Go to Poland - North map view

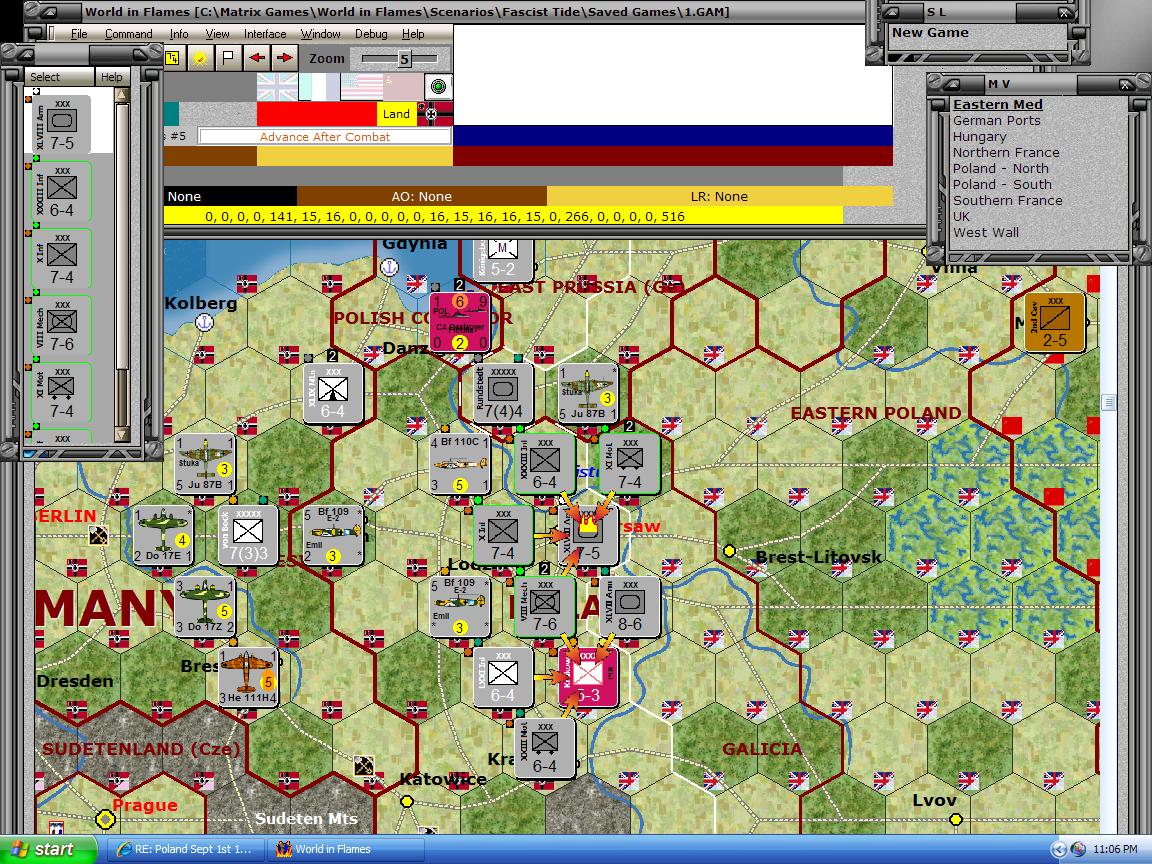(x=1001, y=168)
